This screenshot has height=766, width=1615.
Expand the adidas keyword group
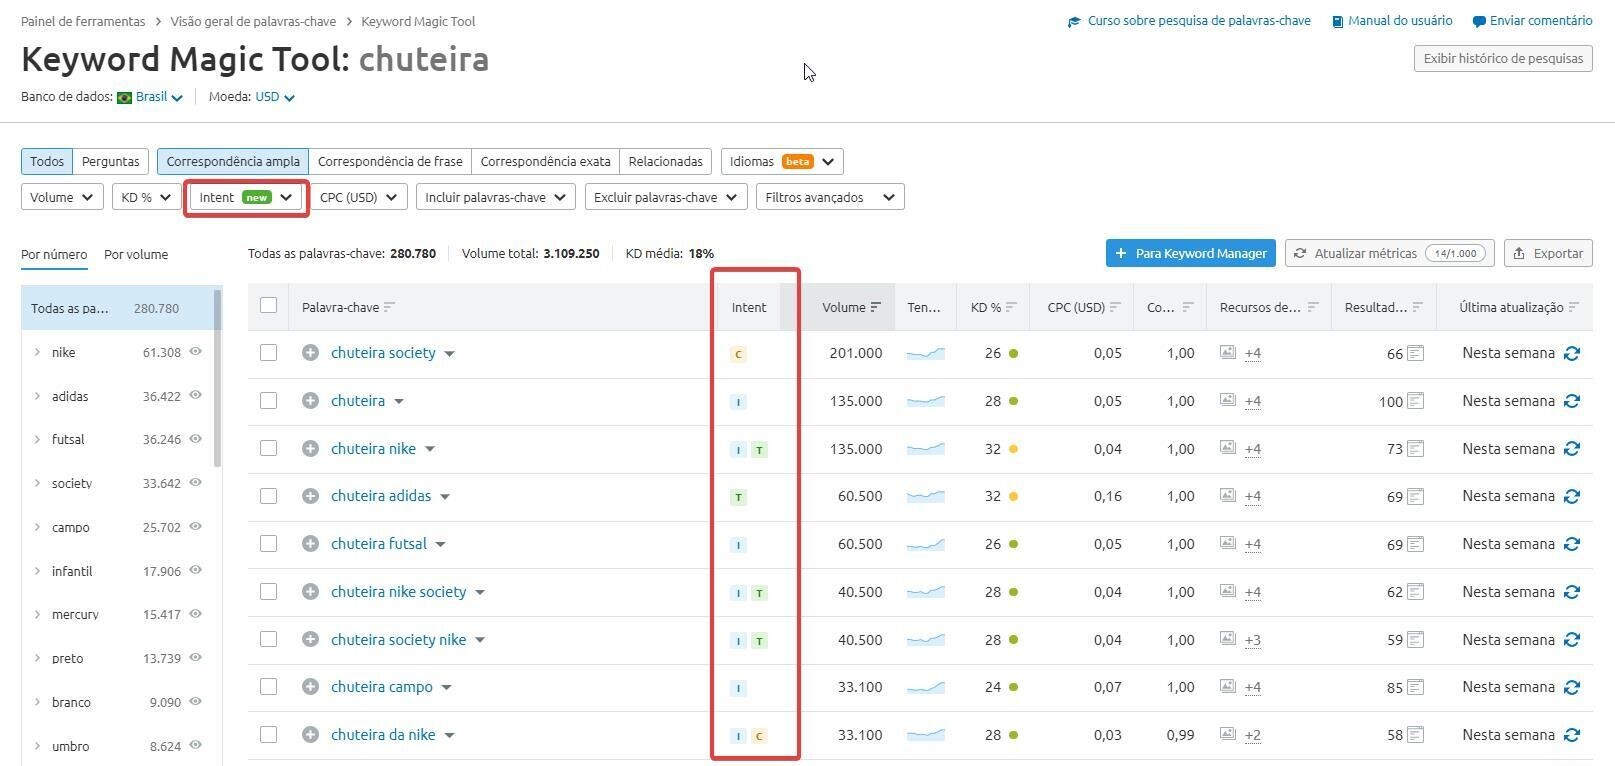[x=37, y=396]
